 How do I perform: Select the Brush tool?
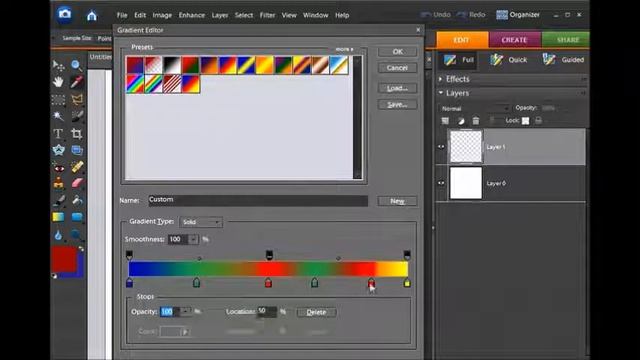click(x=58, y=200)
